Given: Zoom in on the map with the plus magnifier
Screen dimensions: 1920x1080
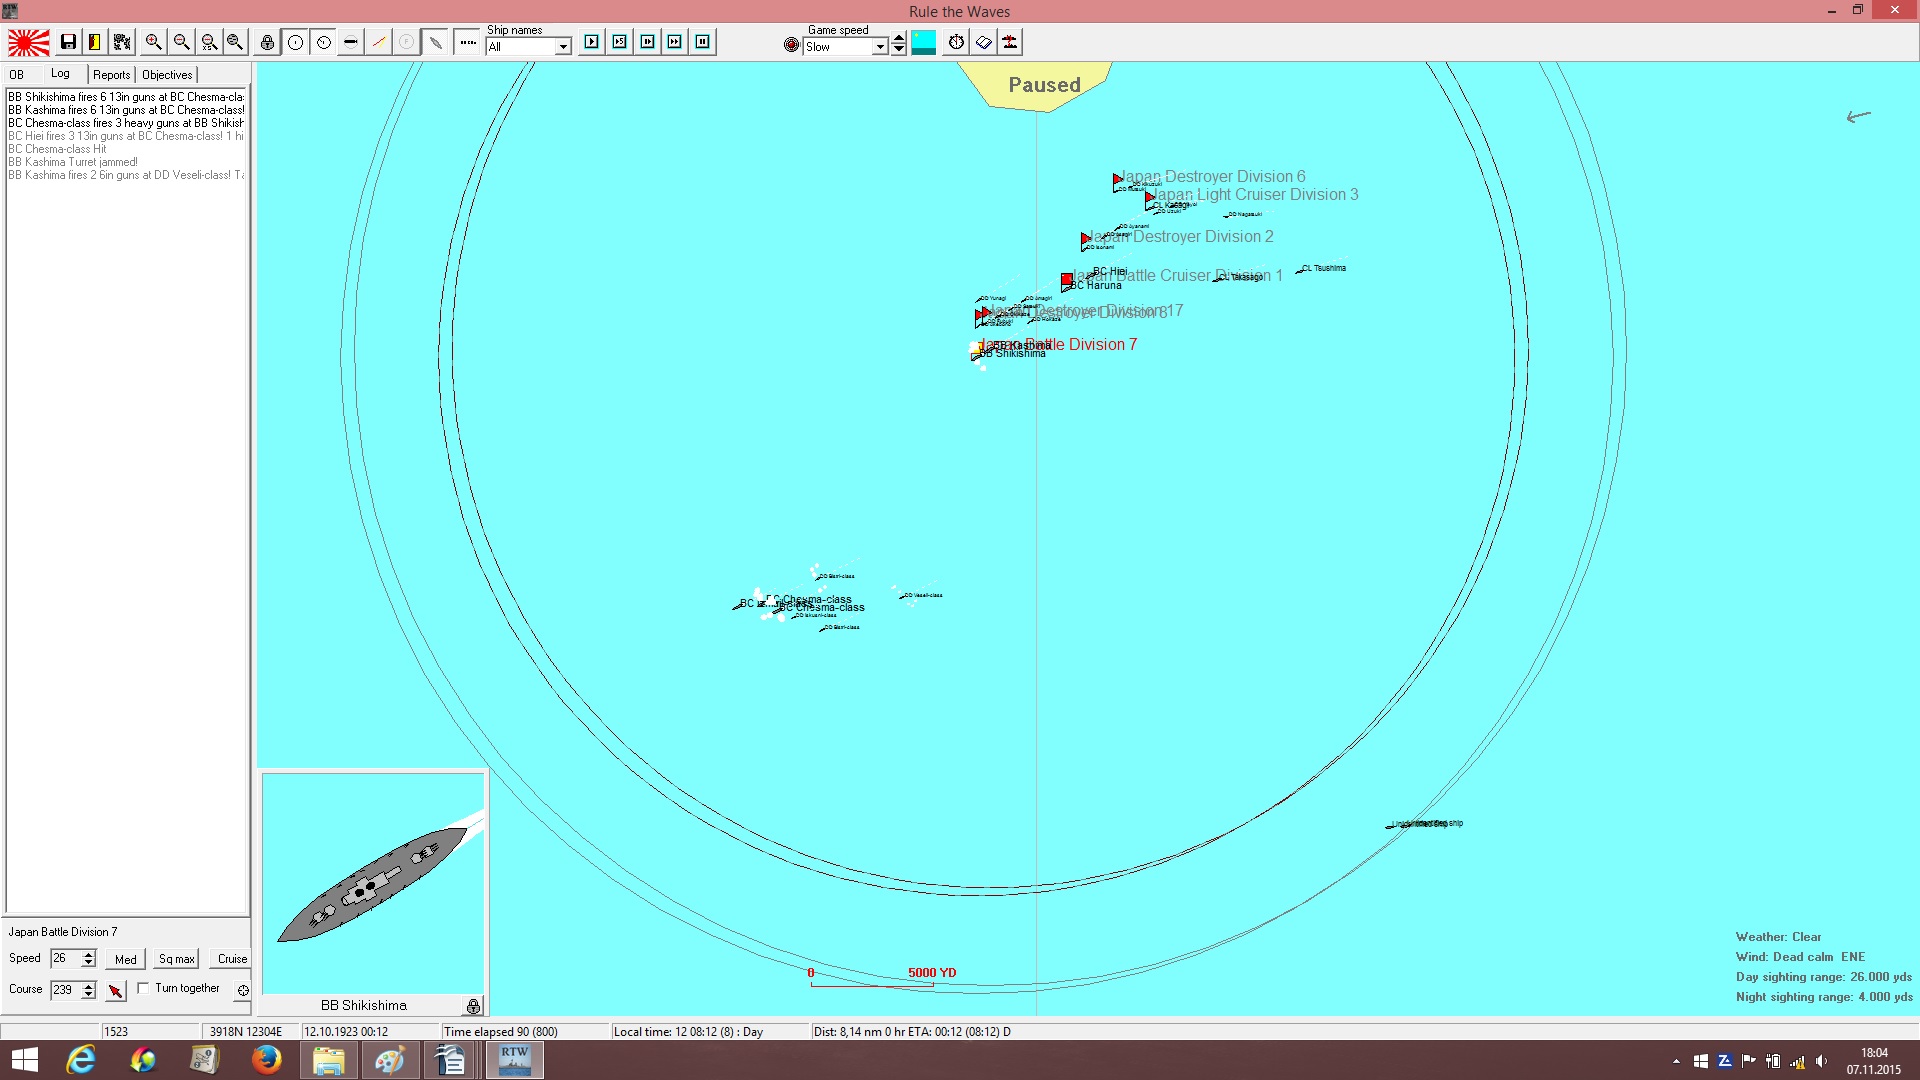Looking at the screenshot, I should click(x=153, y=42).
